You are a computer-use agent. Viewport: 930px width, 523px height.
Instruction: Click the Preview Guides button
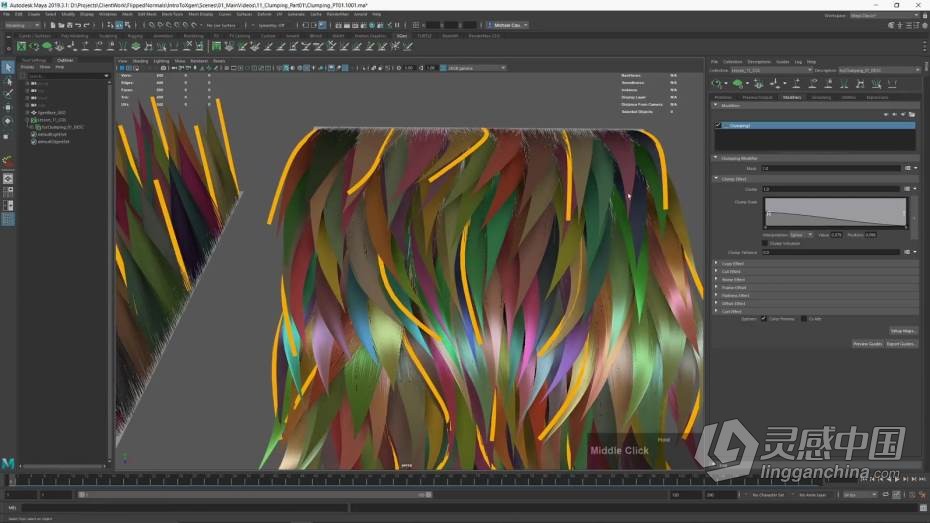(866, 343)
